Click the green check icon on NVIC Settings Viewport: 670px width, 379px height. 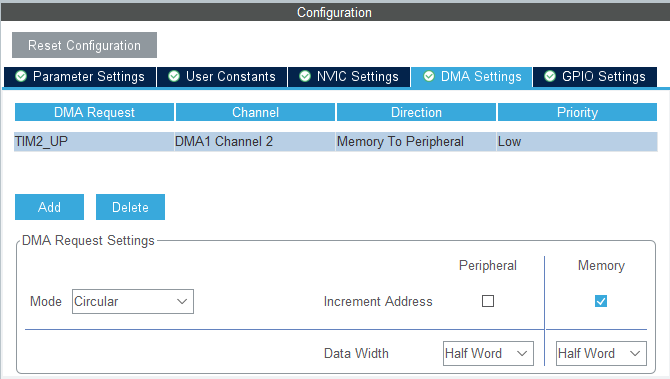tap(305, 76)
